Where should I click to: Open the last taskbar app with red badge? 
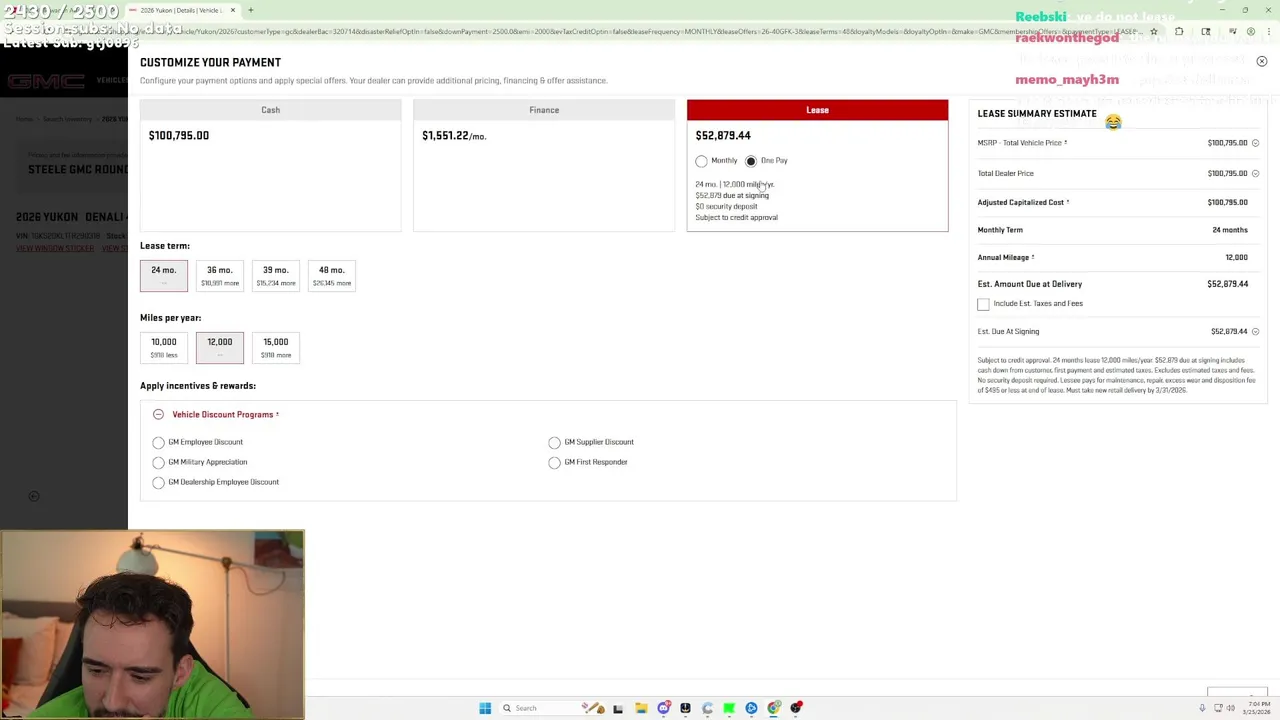click(x=796, y=708)
